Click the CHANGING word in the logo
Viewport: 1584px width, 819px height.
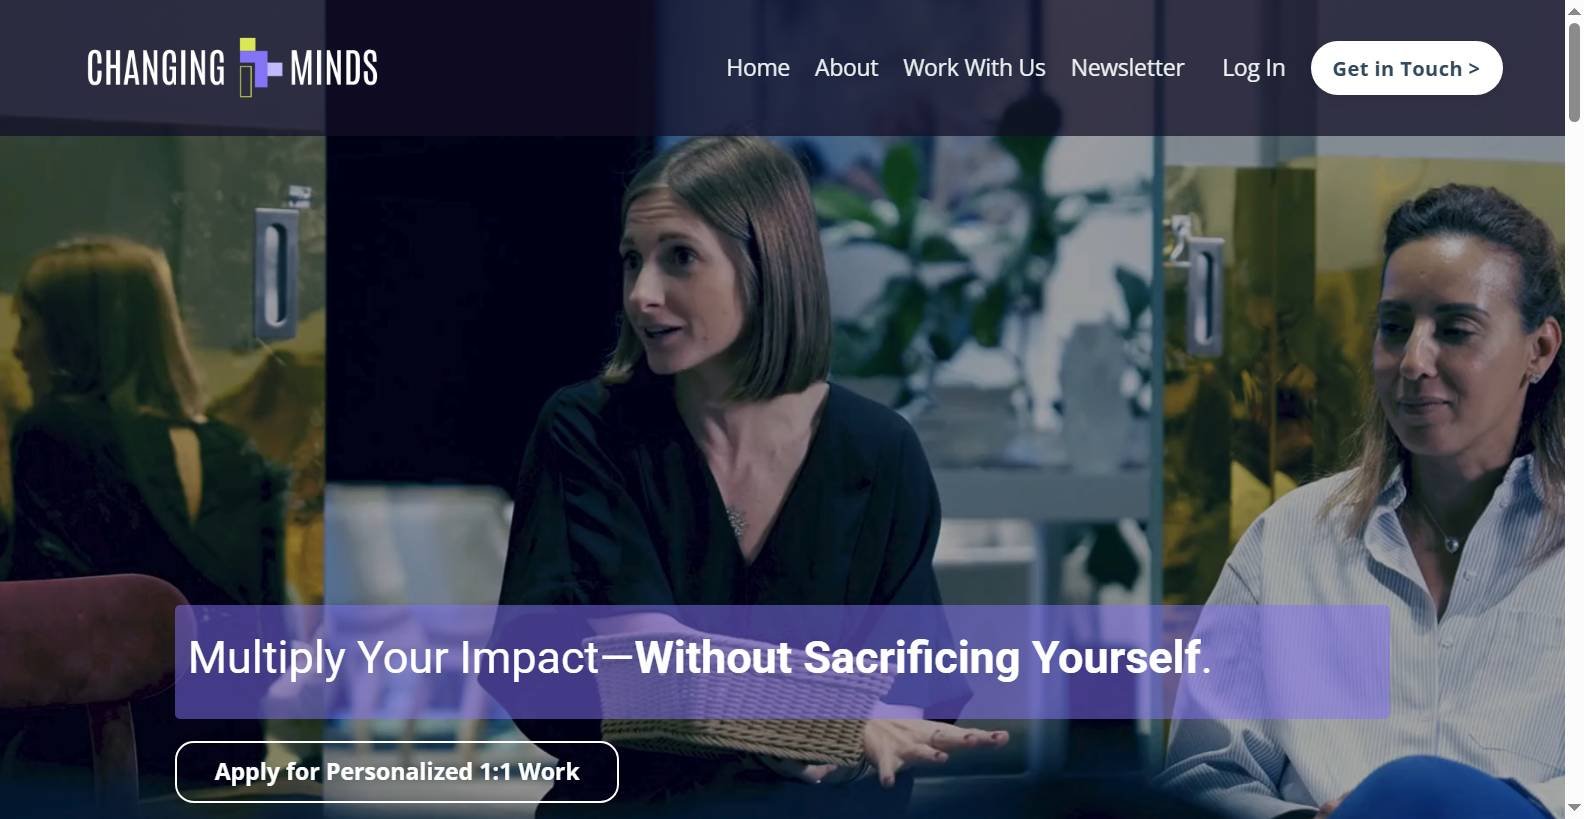[x=156, y=68]
